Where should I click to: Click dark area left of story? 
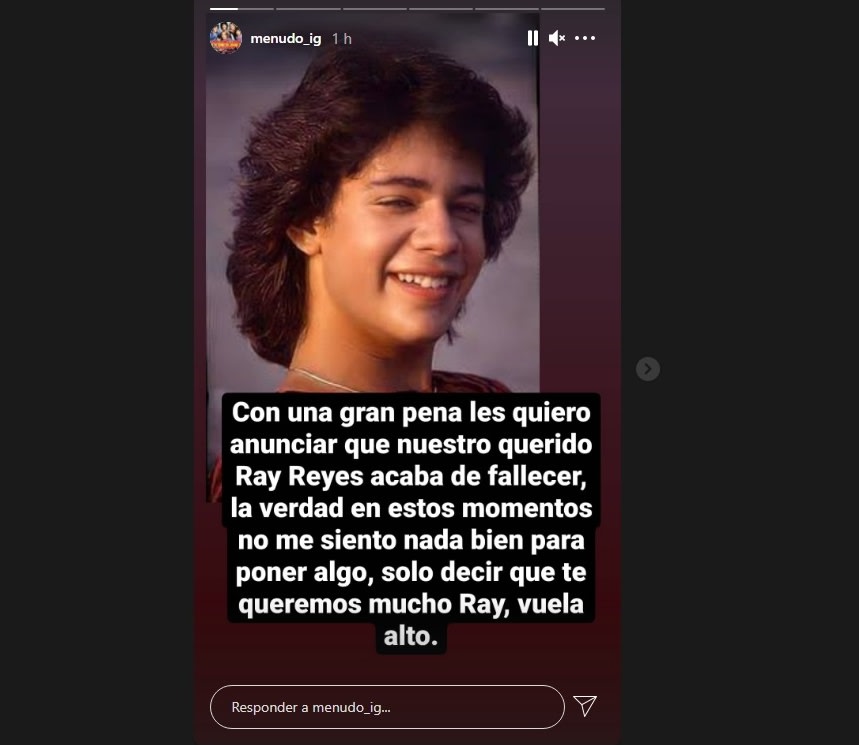pos(97,372)
